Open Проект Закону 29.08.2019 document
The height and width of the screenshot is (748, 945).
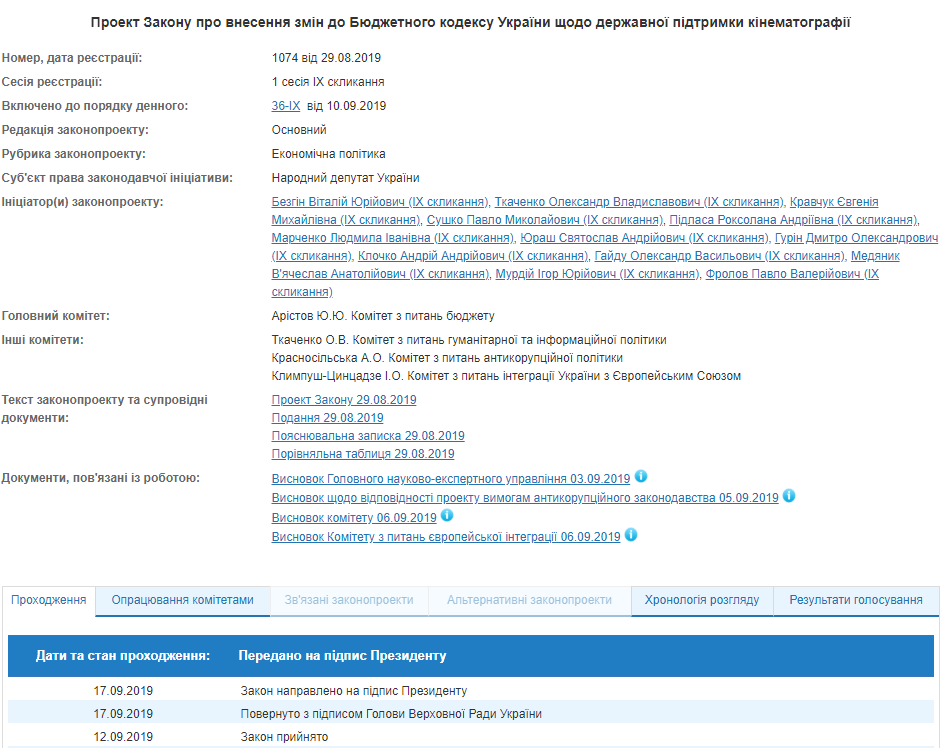pyautogui.click(x=344, y=400)
